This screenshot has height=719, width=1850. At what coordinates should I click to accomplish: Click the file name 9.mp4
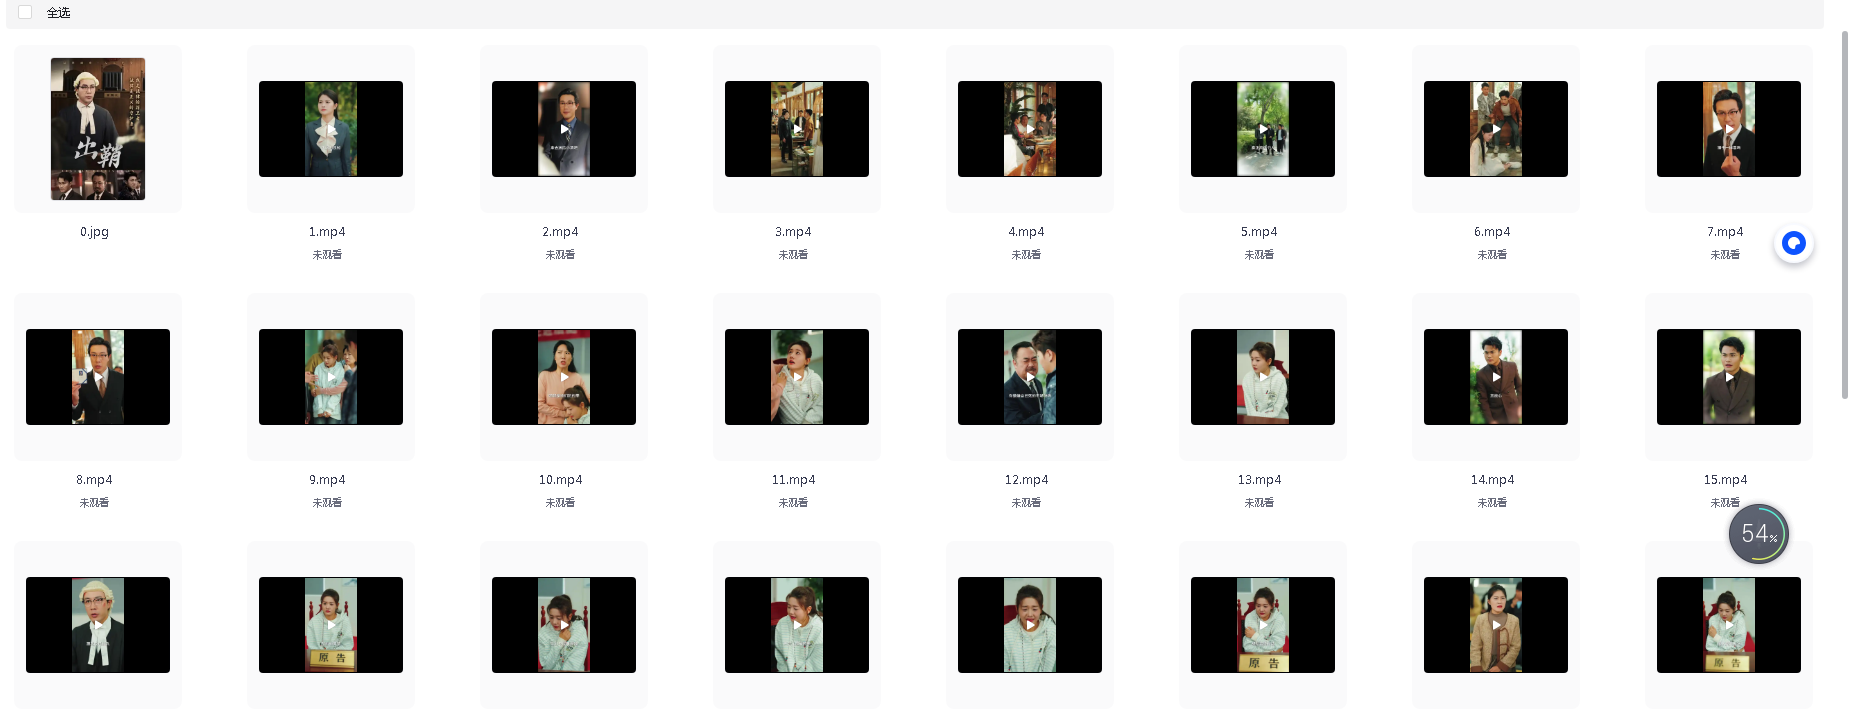(327, 480)
